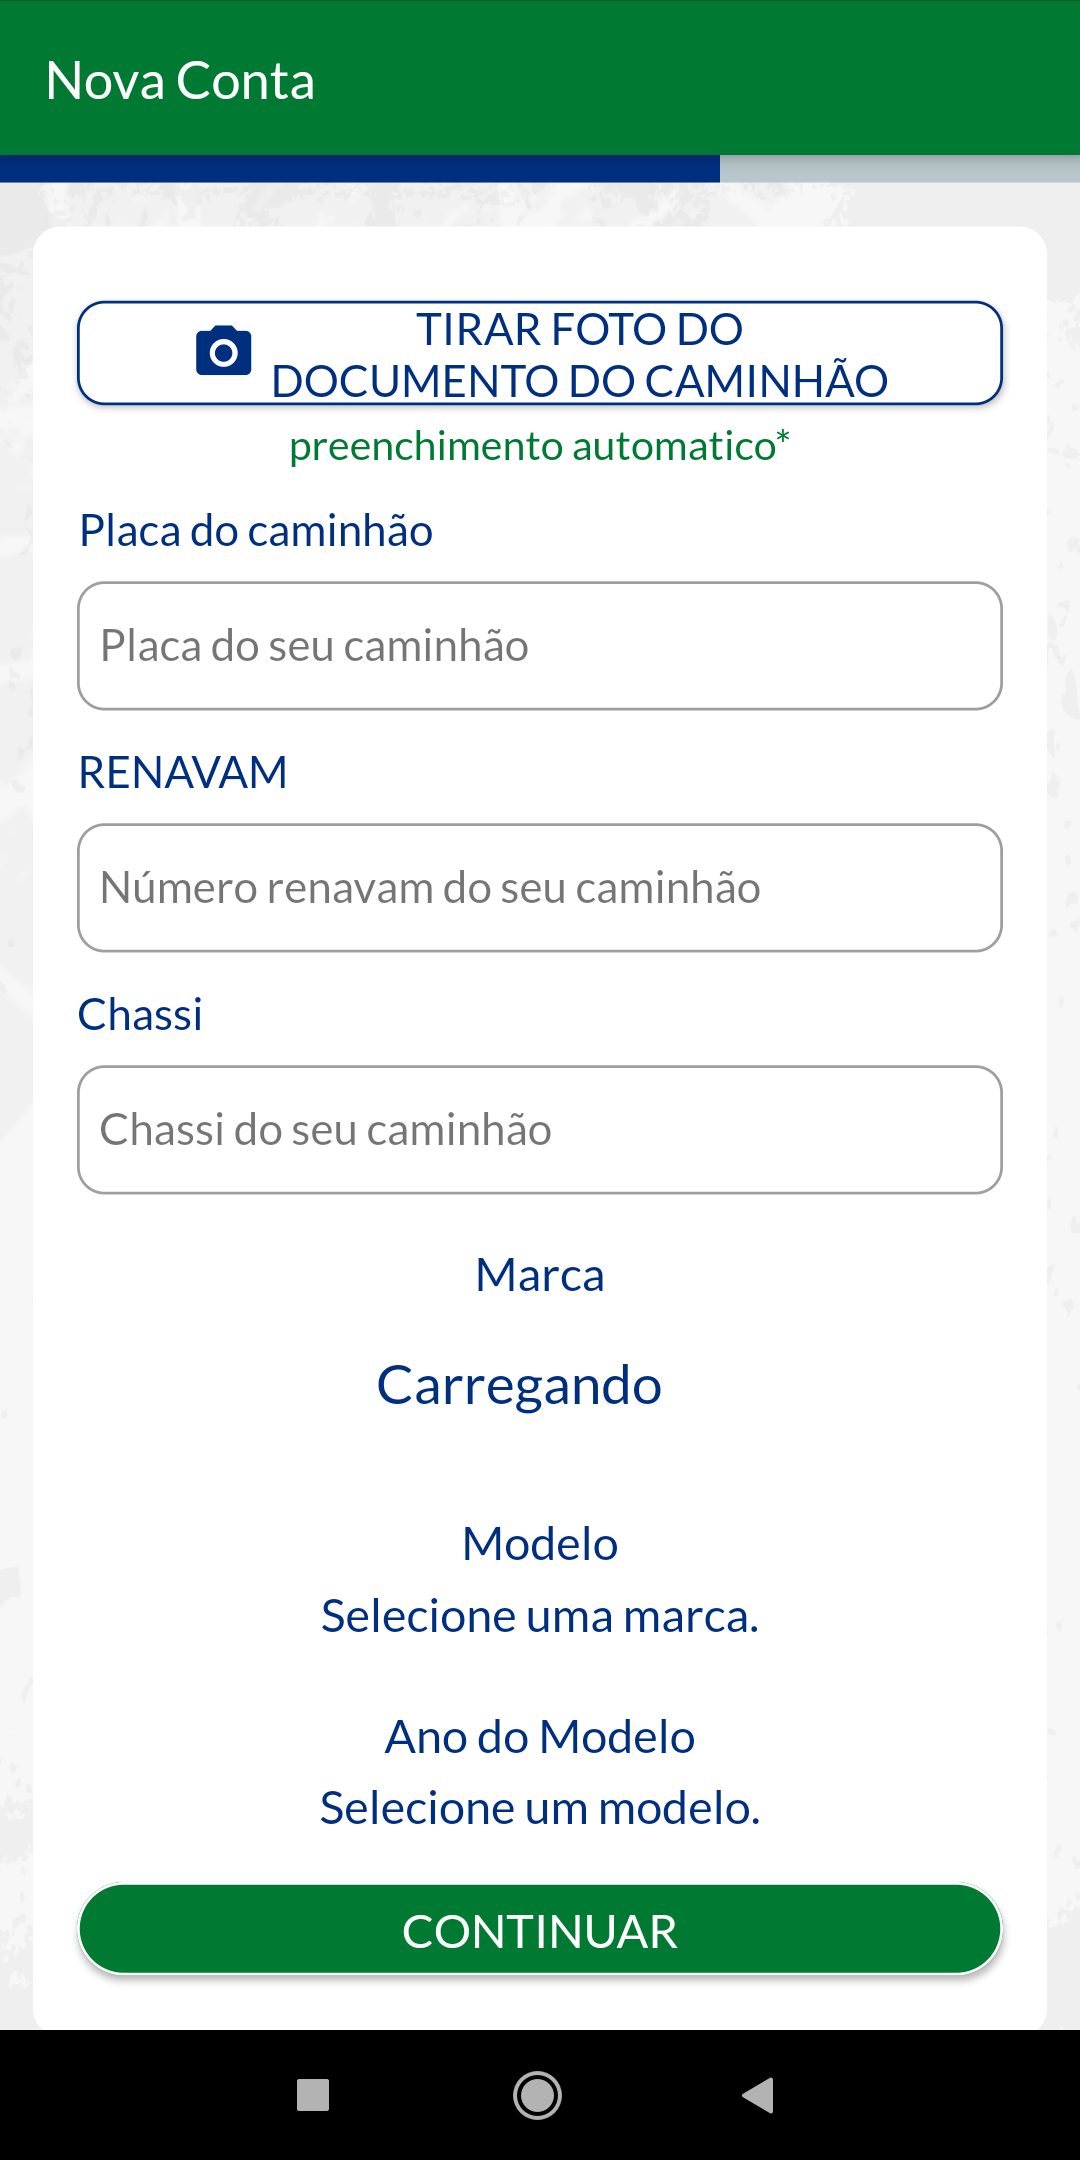1080x2160 pixels.
Task: Focus the "Placa do seu caminhão" field
Action: (540, 646)
